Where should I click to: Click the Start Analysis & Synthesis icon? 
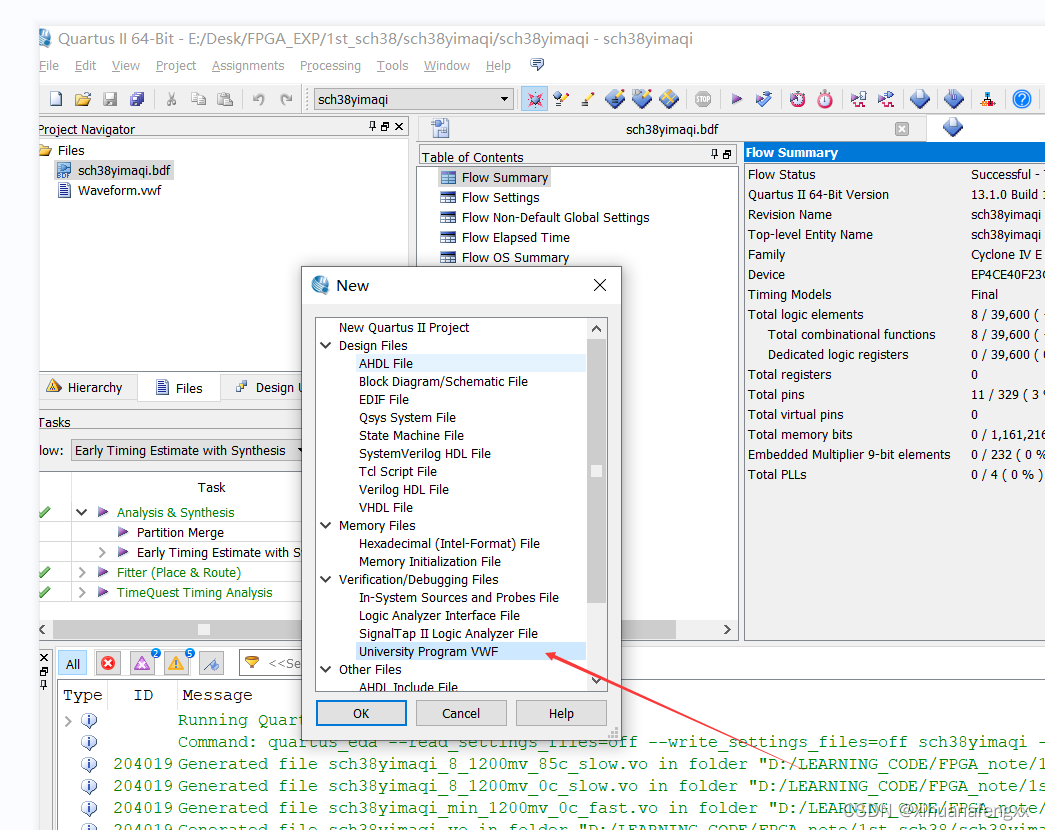tap(764, 99)
